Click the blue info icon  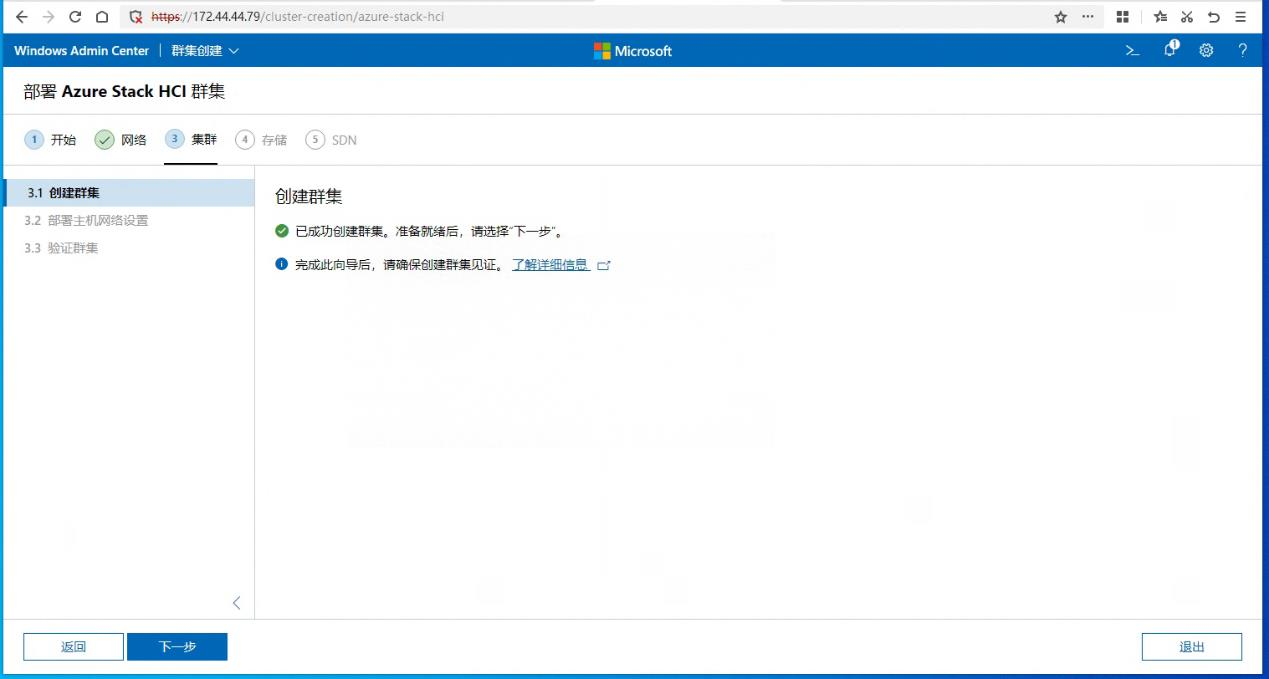coord(282,265)
